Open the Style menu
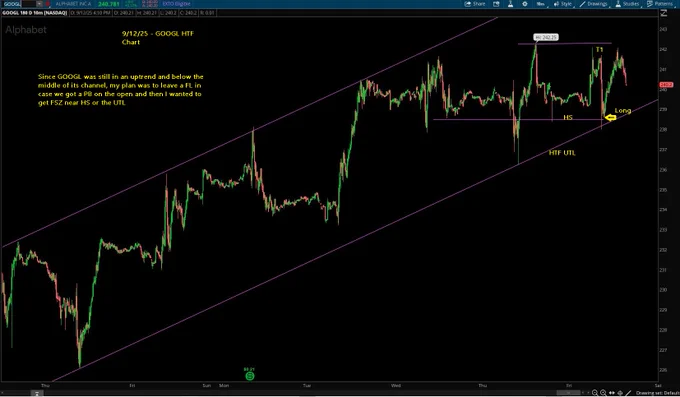 point(563,4)
